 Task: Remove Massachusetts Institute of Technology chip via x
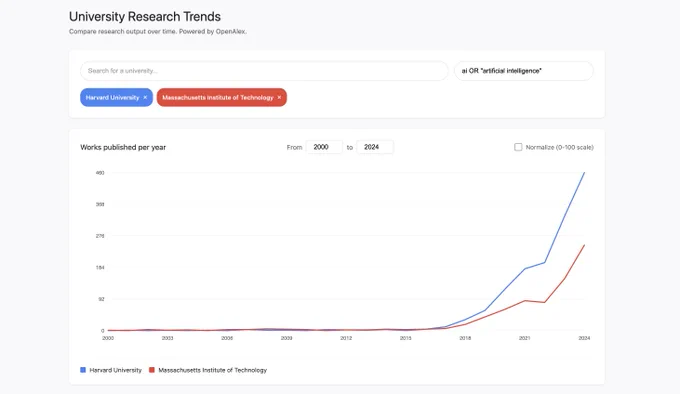(279, 98)
